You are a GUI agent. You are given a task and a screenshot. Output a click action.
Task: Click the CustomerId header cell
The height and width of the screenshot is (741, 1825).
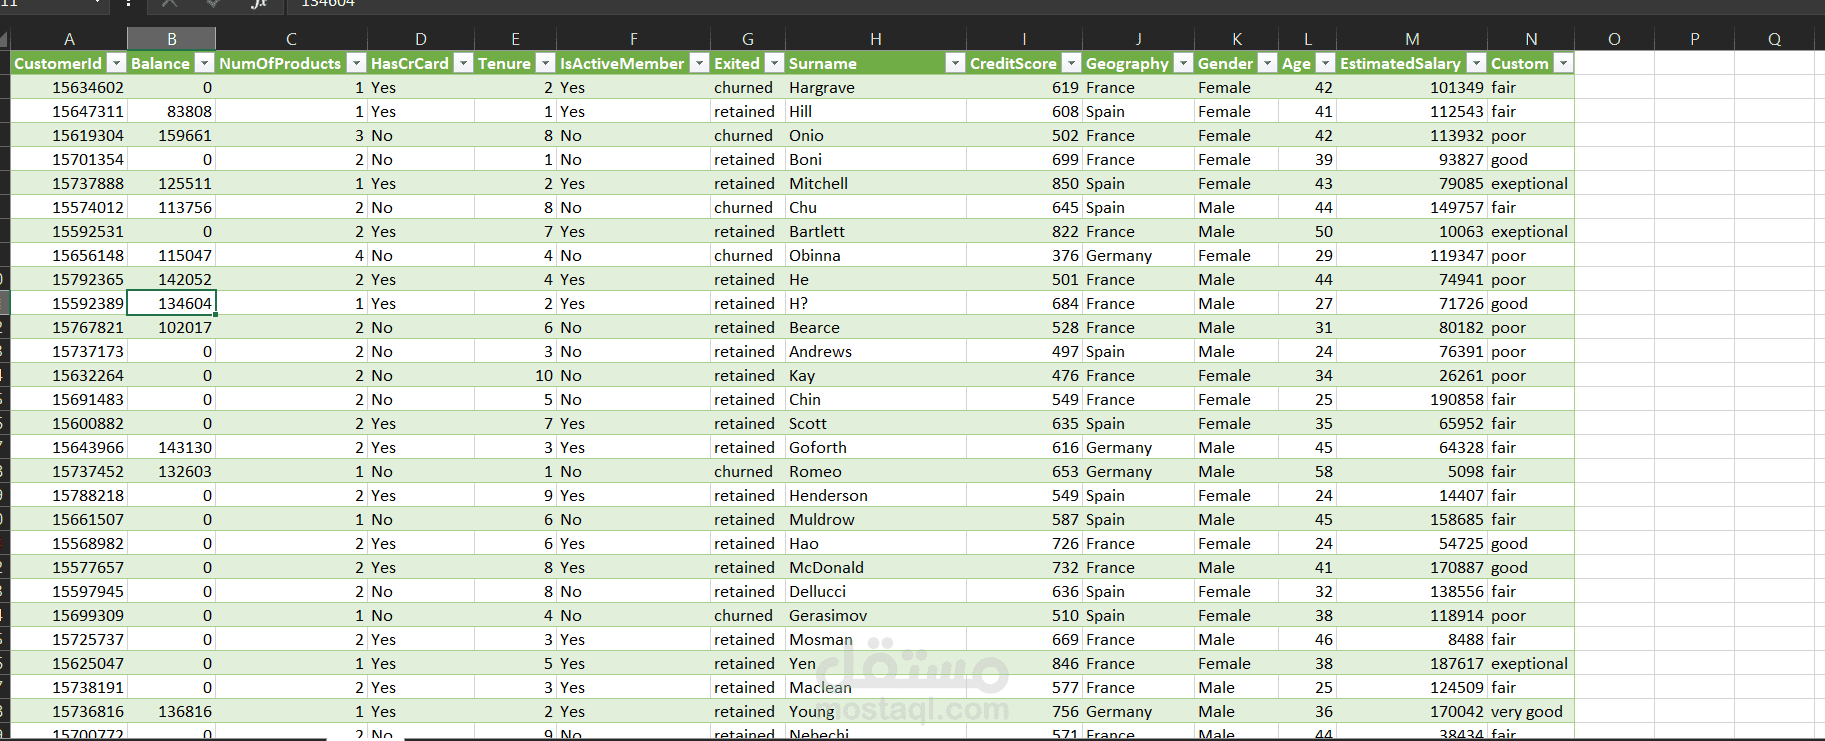coord(69,63)
